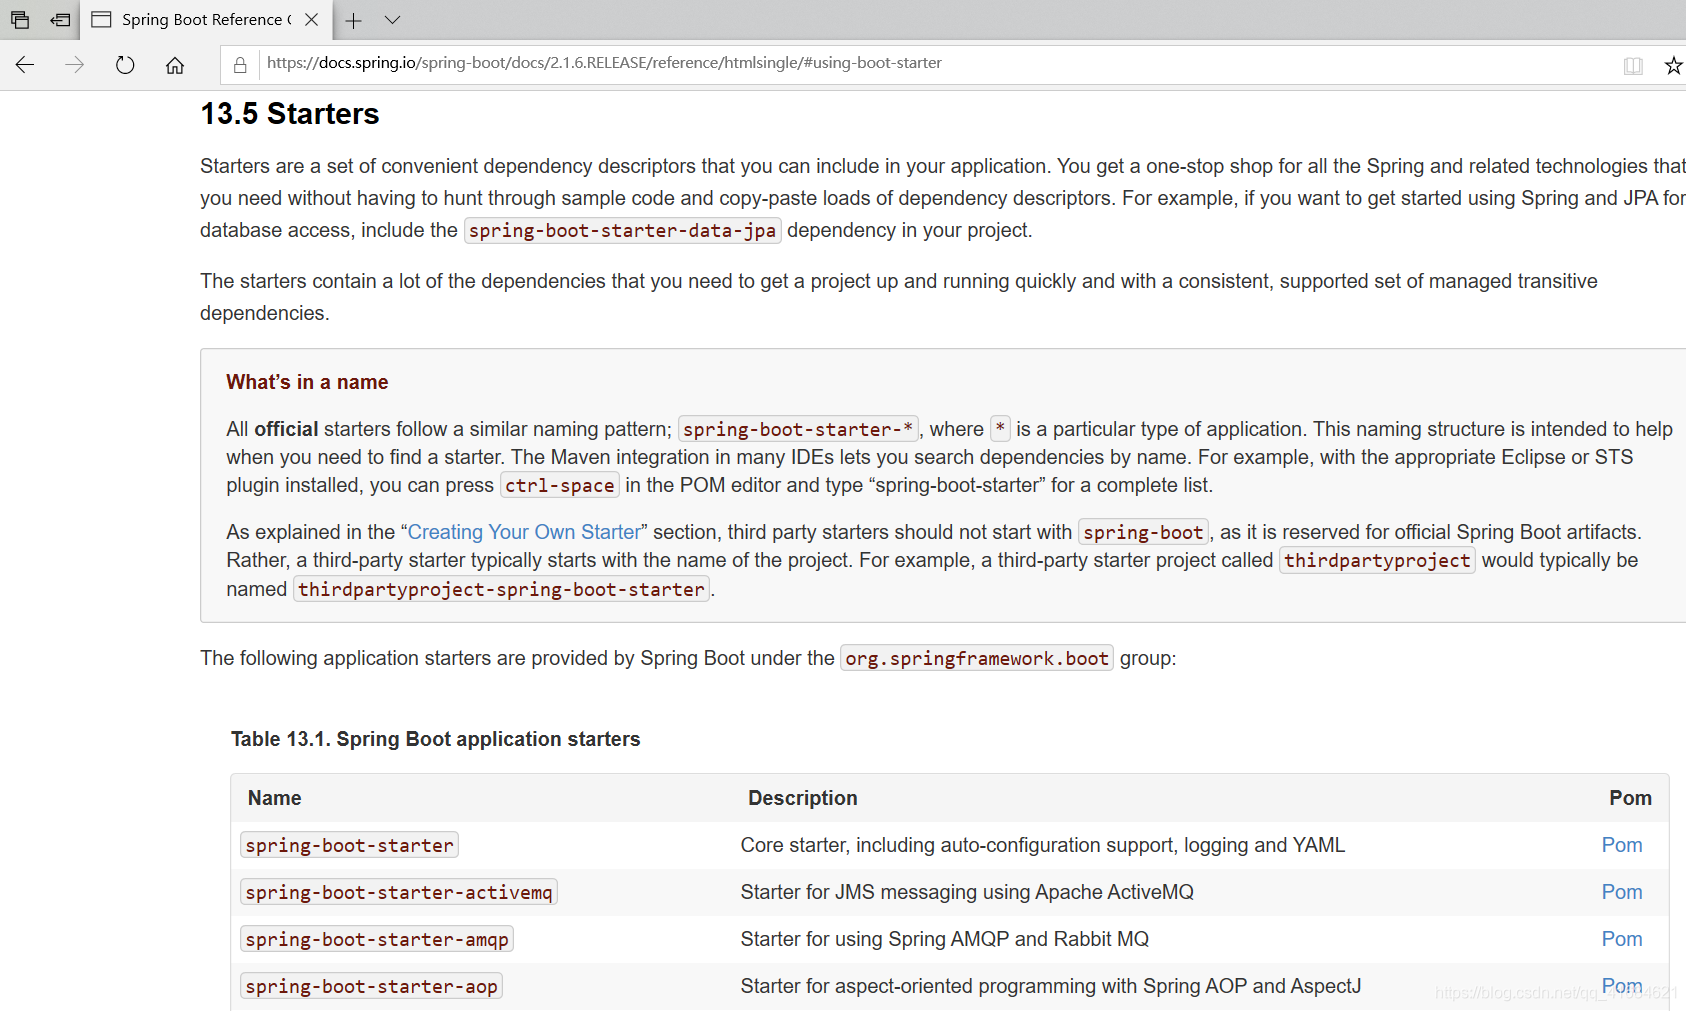Select spring-boot-starter-data-jpa code text
Viewport: 1686px width, 1011px height.
(622, 231)
